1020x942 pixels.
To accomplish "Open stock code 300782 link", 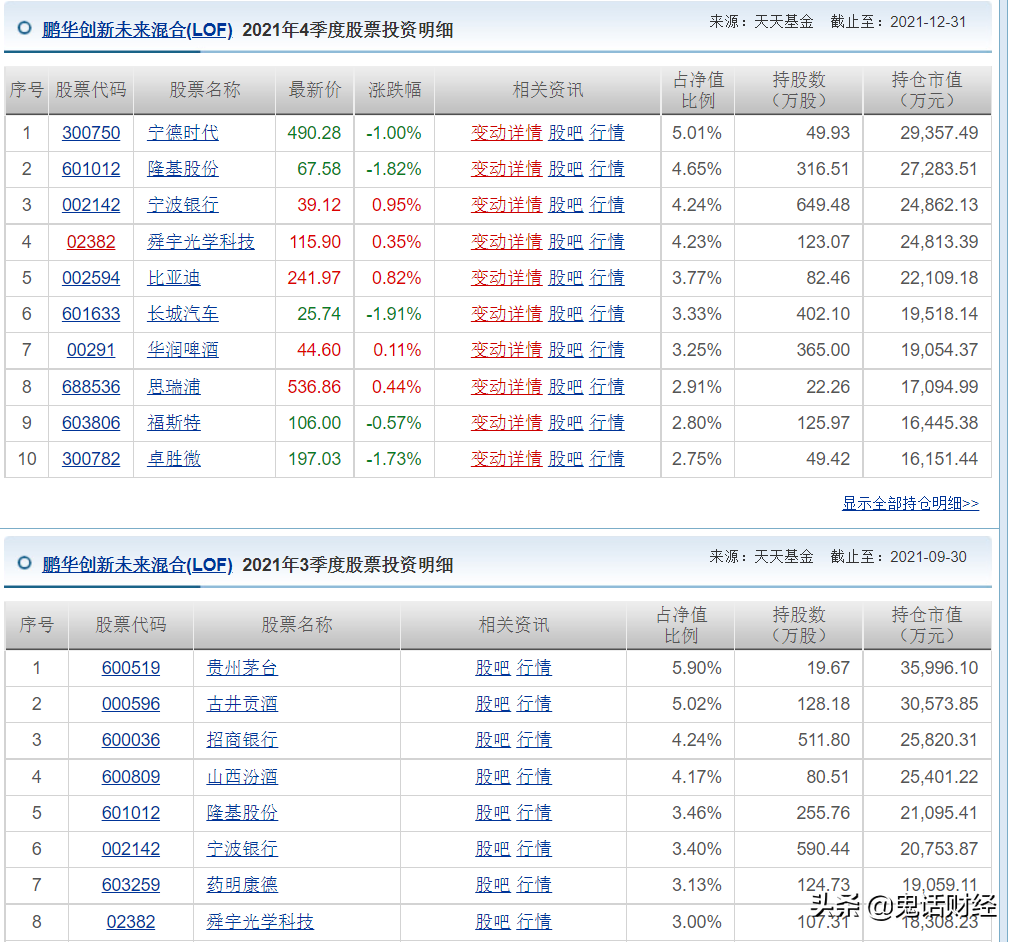I will [91, 459].
